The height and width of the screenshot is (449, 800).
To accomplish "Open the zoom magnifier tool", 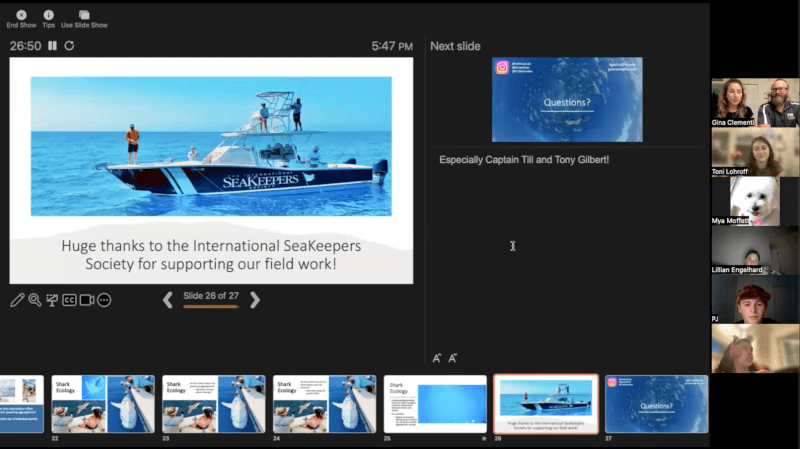I will (35, 300).
